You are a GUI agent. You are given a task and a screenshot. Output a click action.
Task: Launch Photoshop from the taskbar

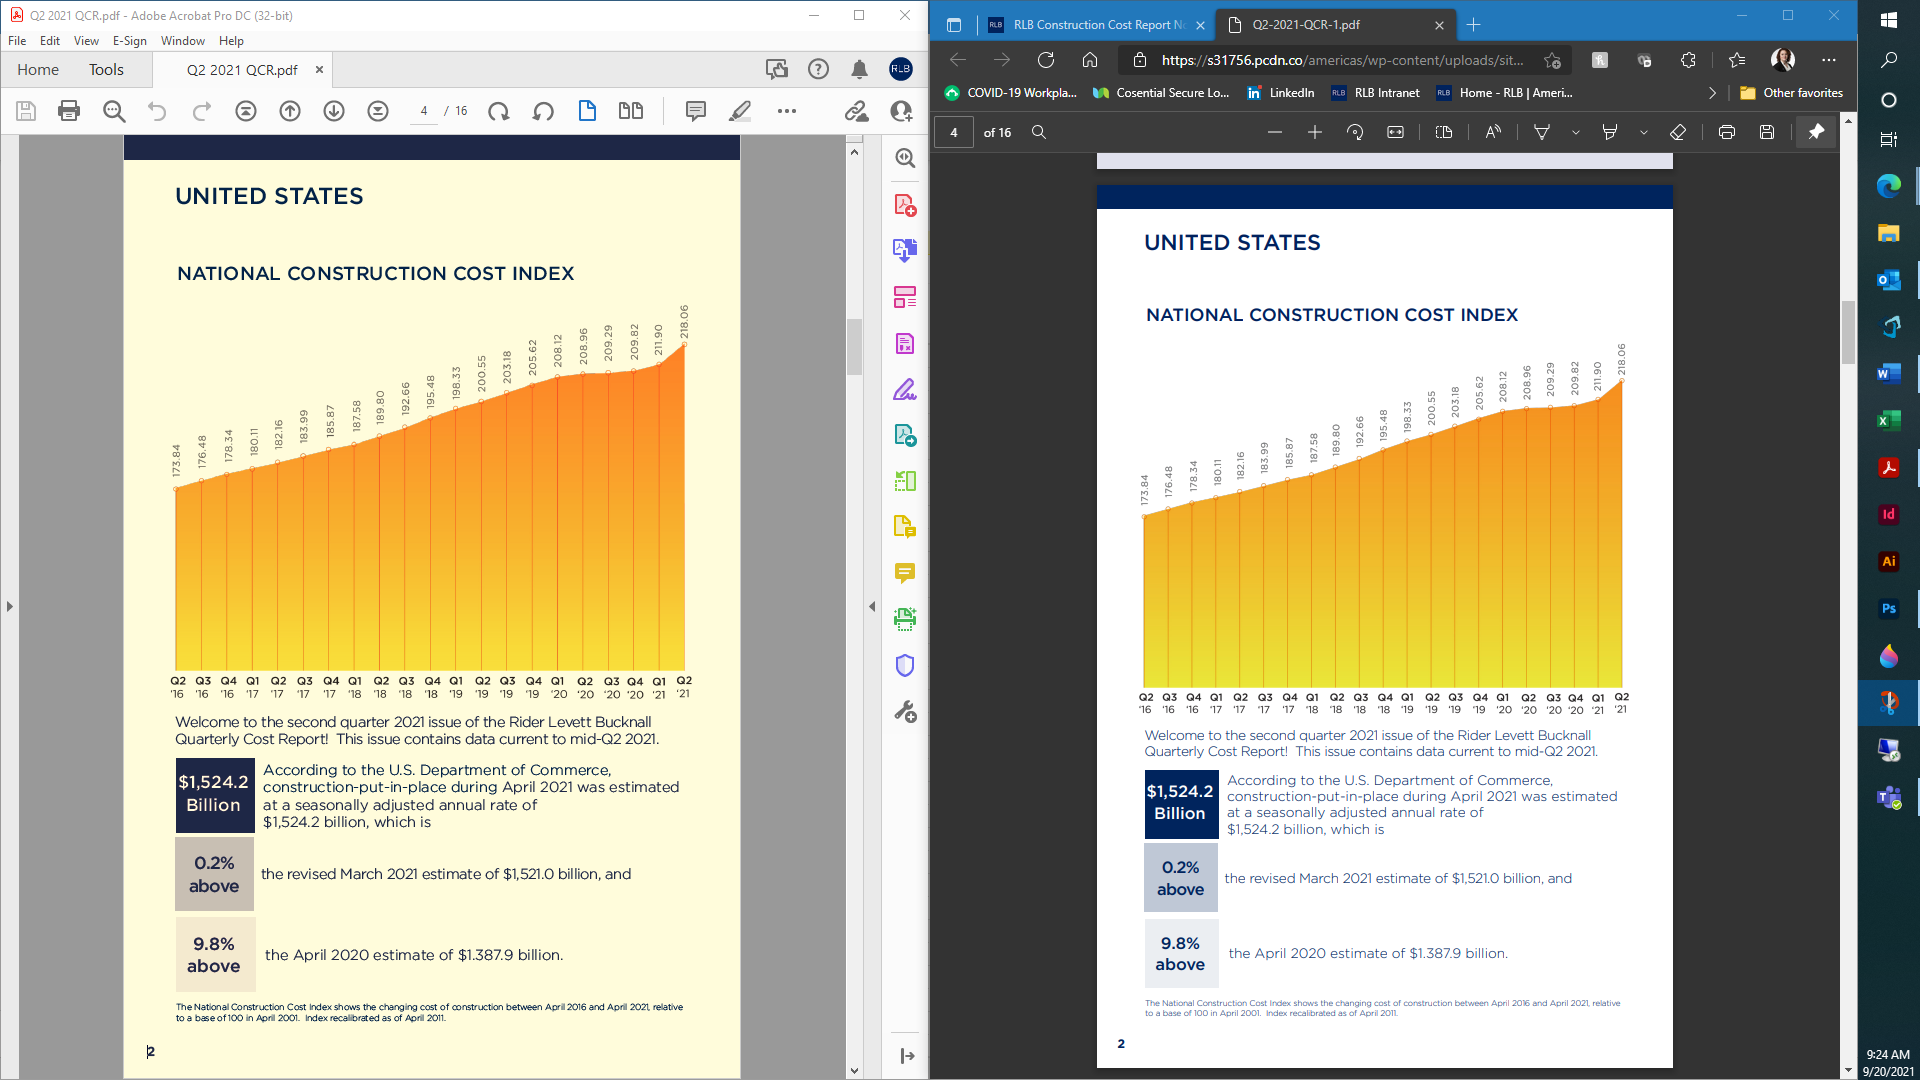pos(1889,608)
